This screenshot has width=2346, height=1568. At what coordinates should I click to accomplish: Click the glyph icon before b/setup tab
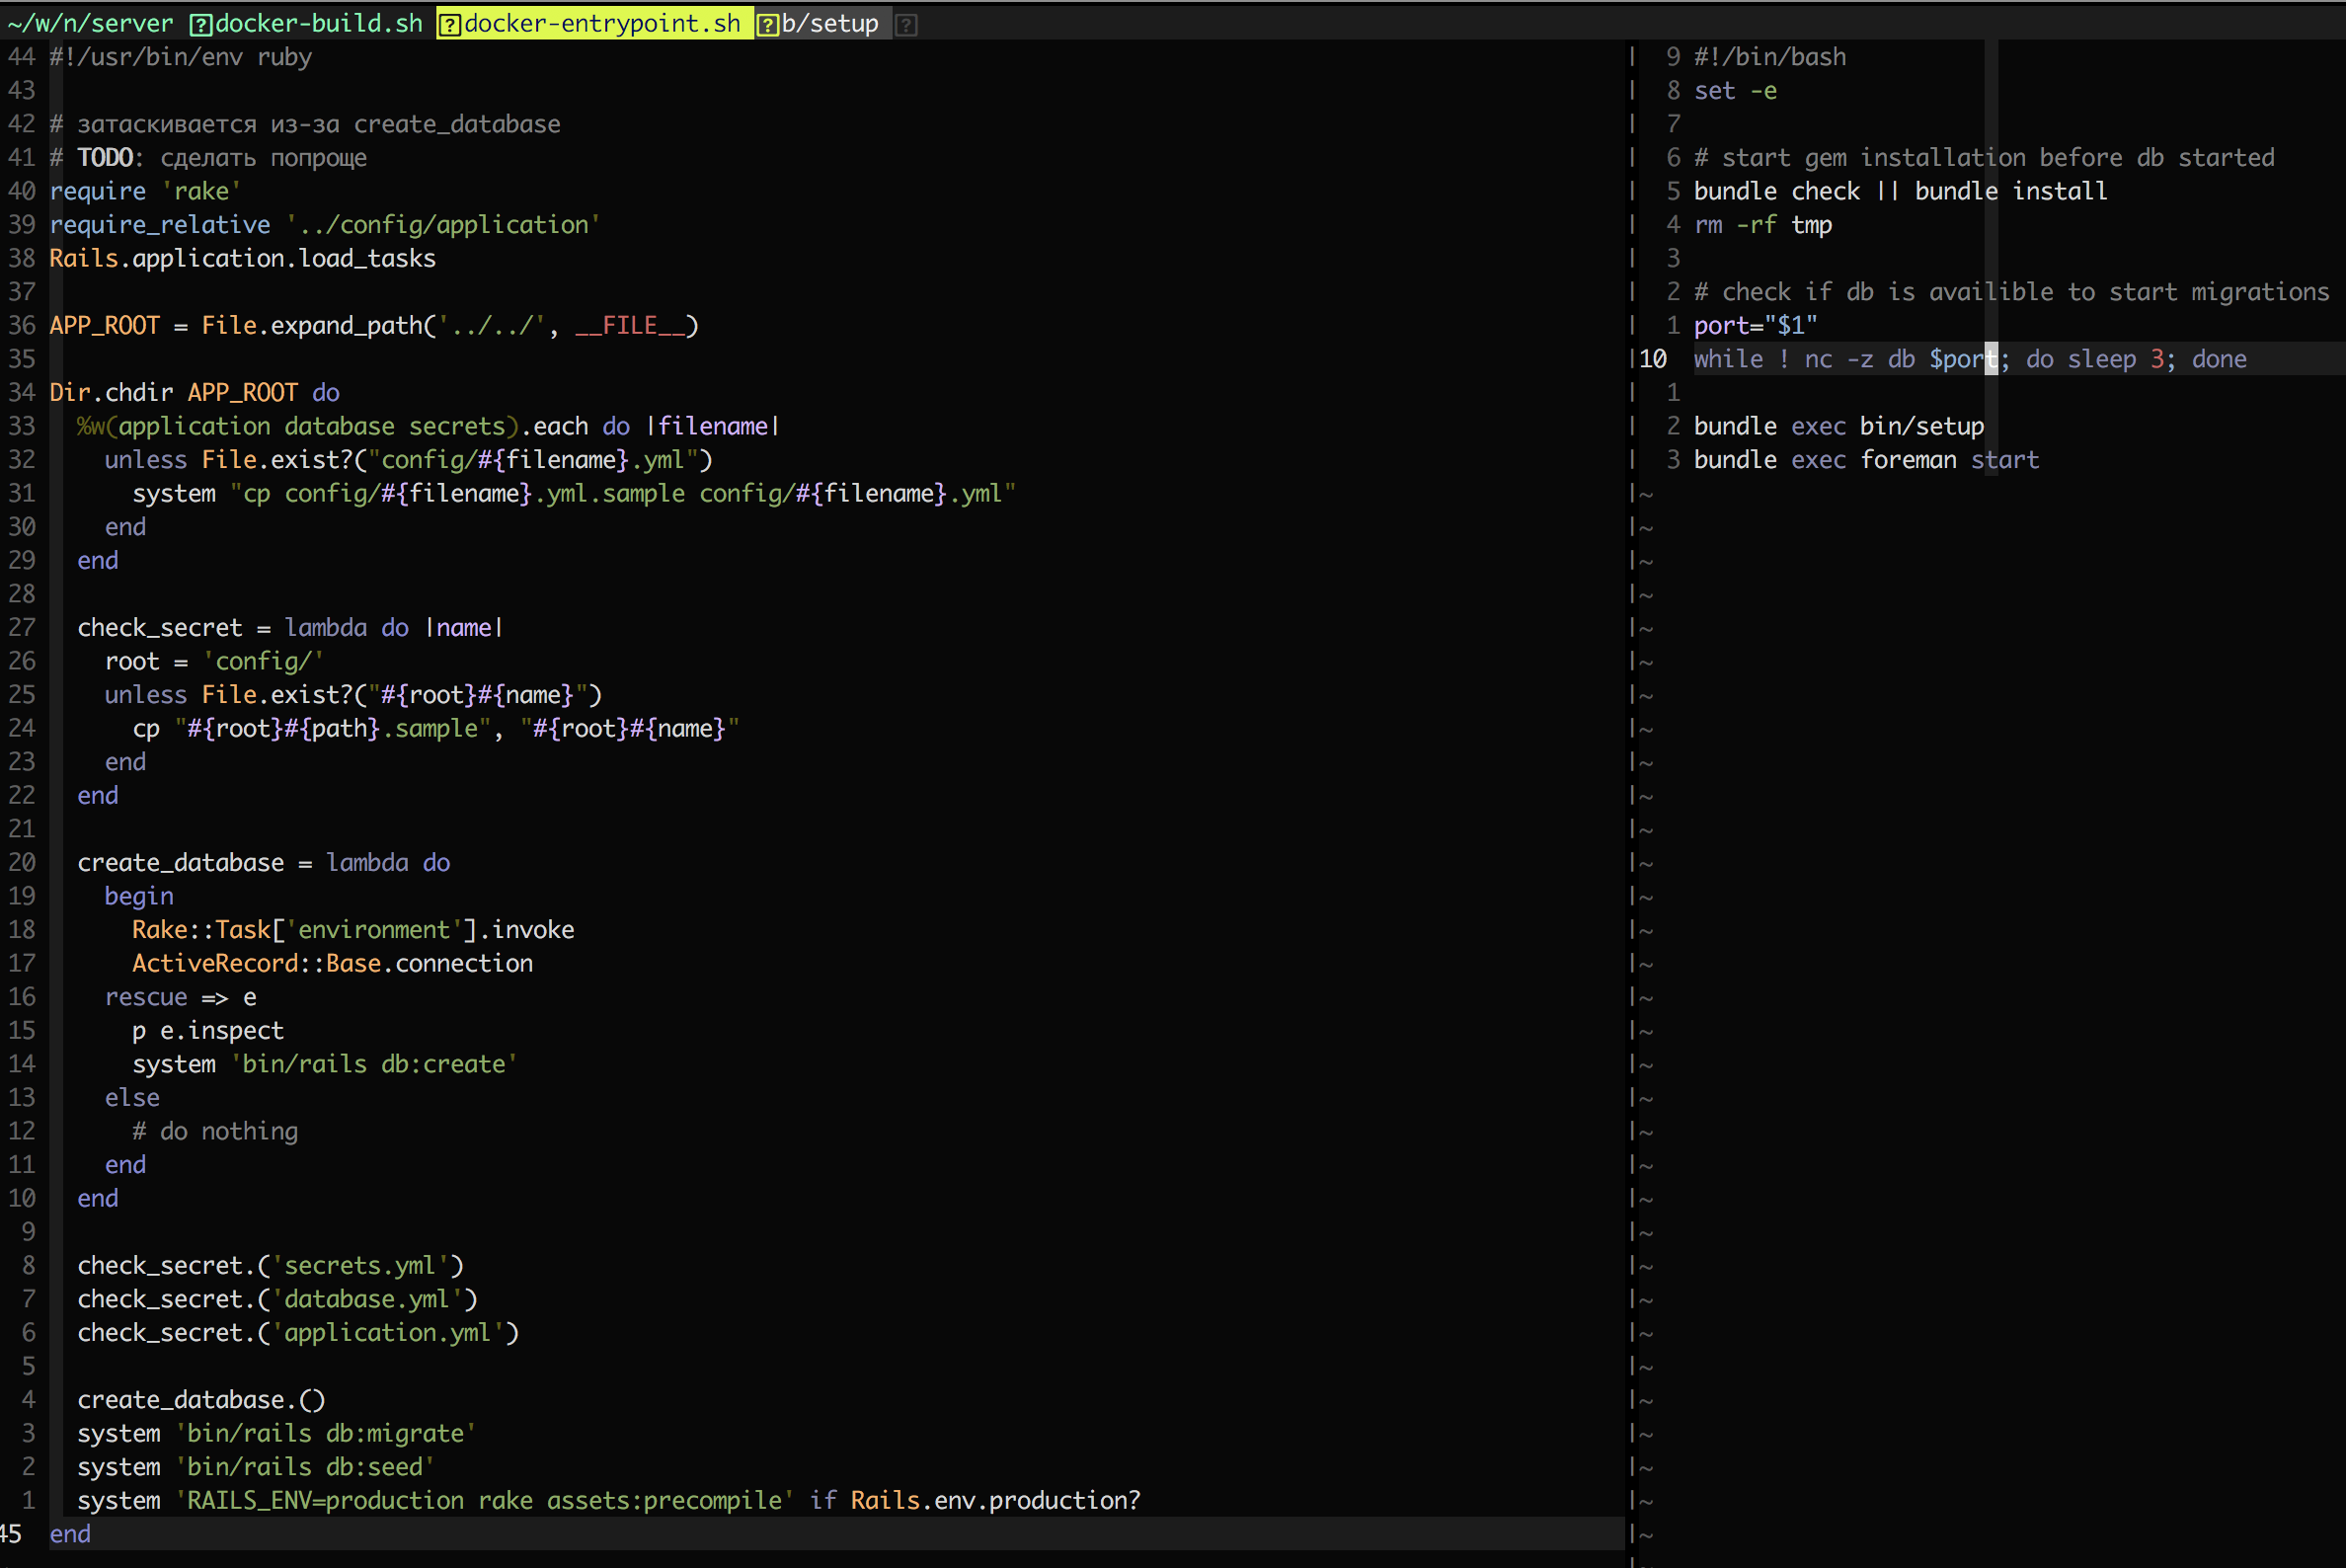coord(767,24)
